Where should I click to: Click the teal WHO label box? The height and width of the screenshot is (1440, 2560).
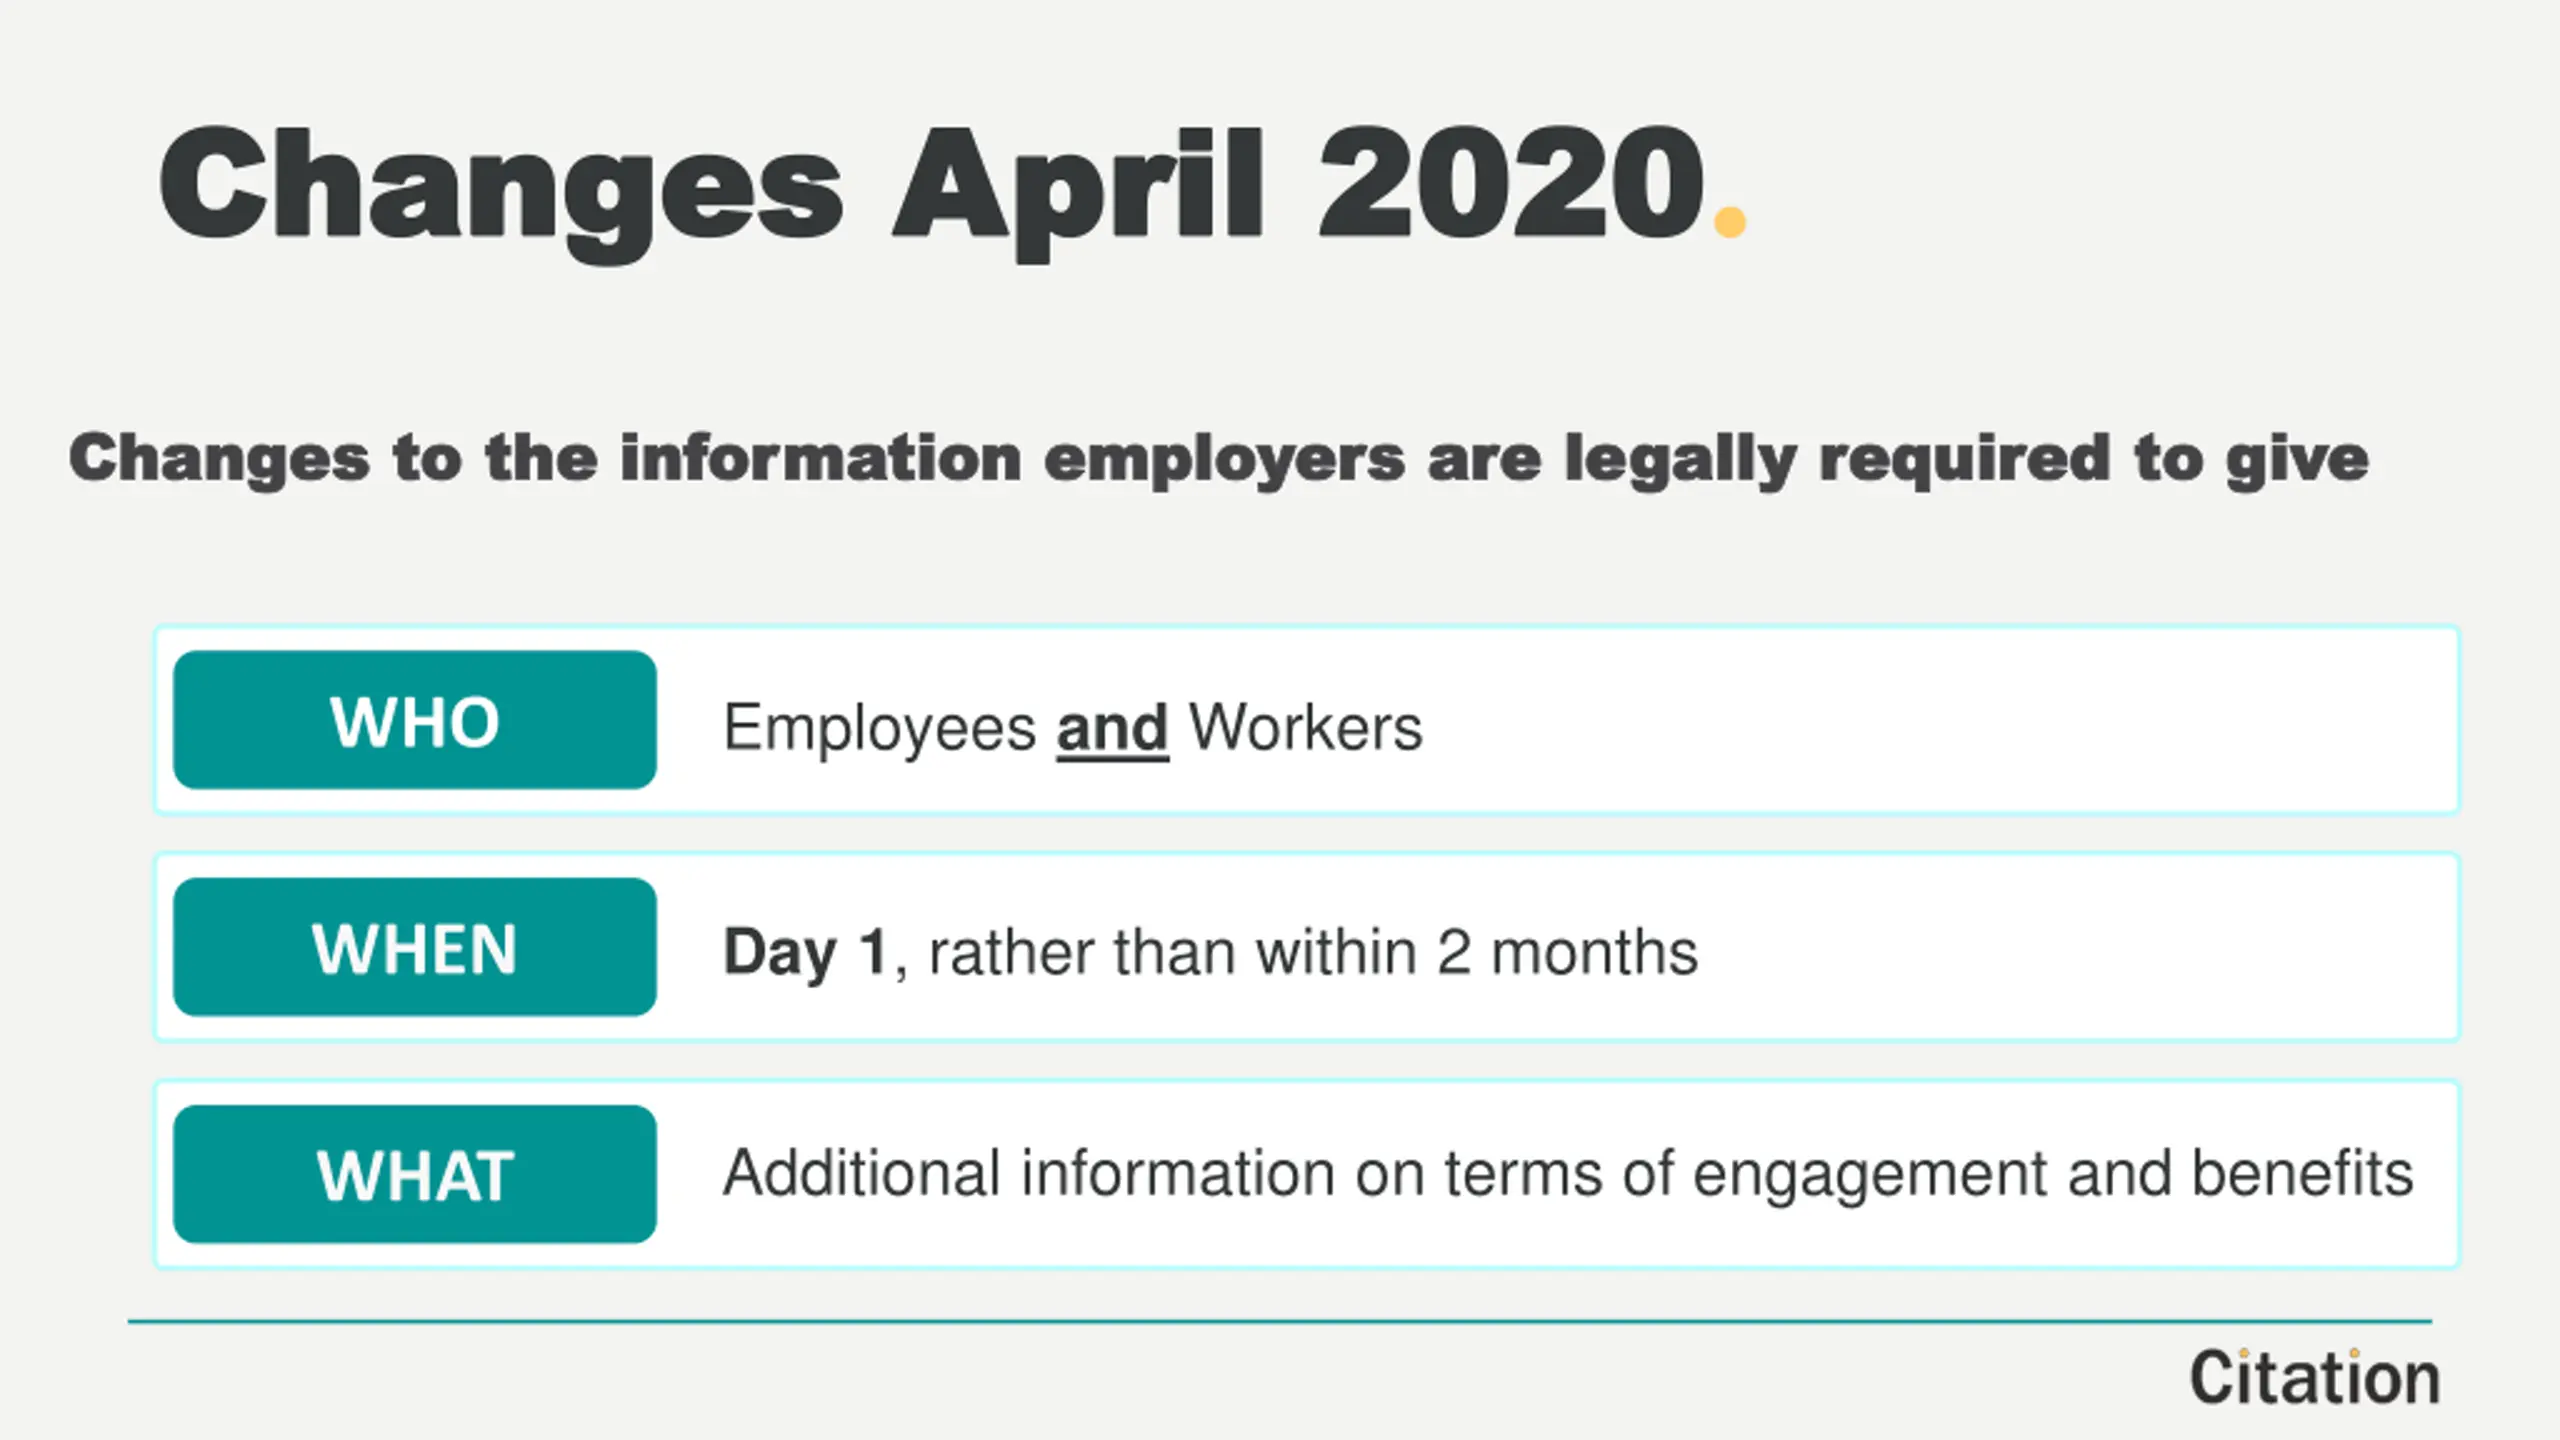click(x=415, y=720)
